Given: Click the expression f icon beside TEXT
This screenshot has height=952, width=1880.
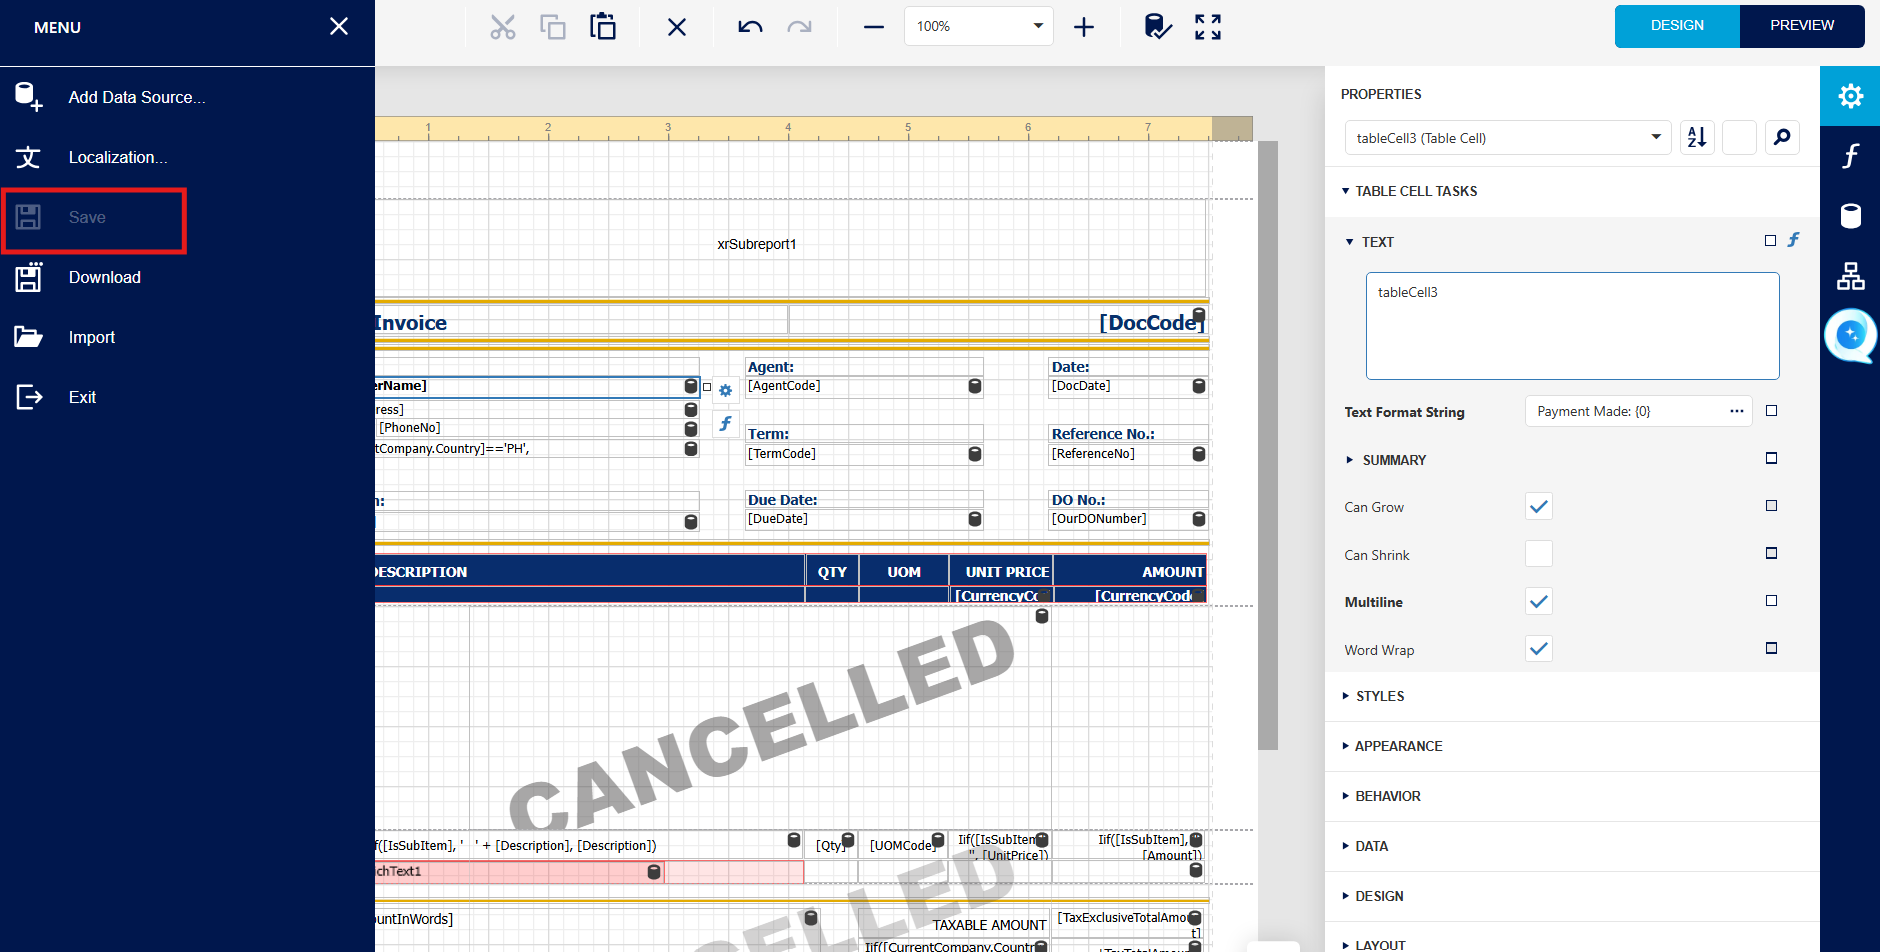Looking at the screenshot, I should 1794,240.
